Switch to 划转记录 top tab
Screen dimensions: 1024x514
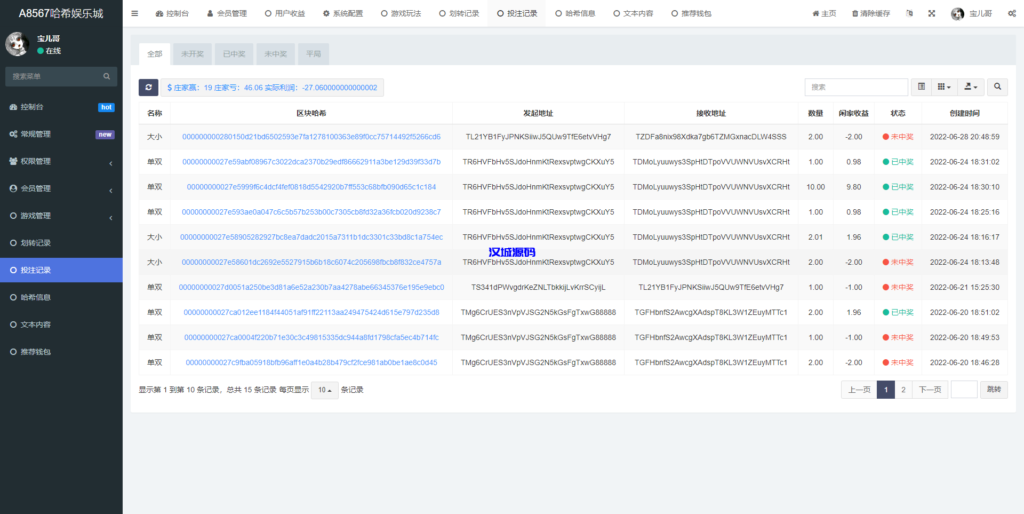pos(459,13)
